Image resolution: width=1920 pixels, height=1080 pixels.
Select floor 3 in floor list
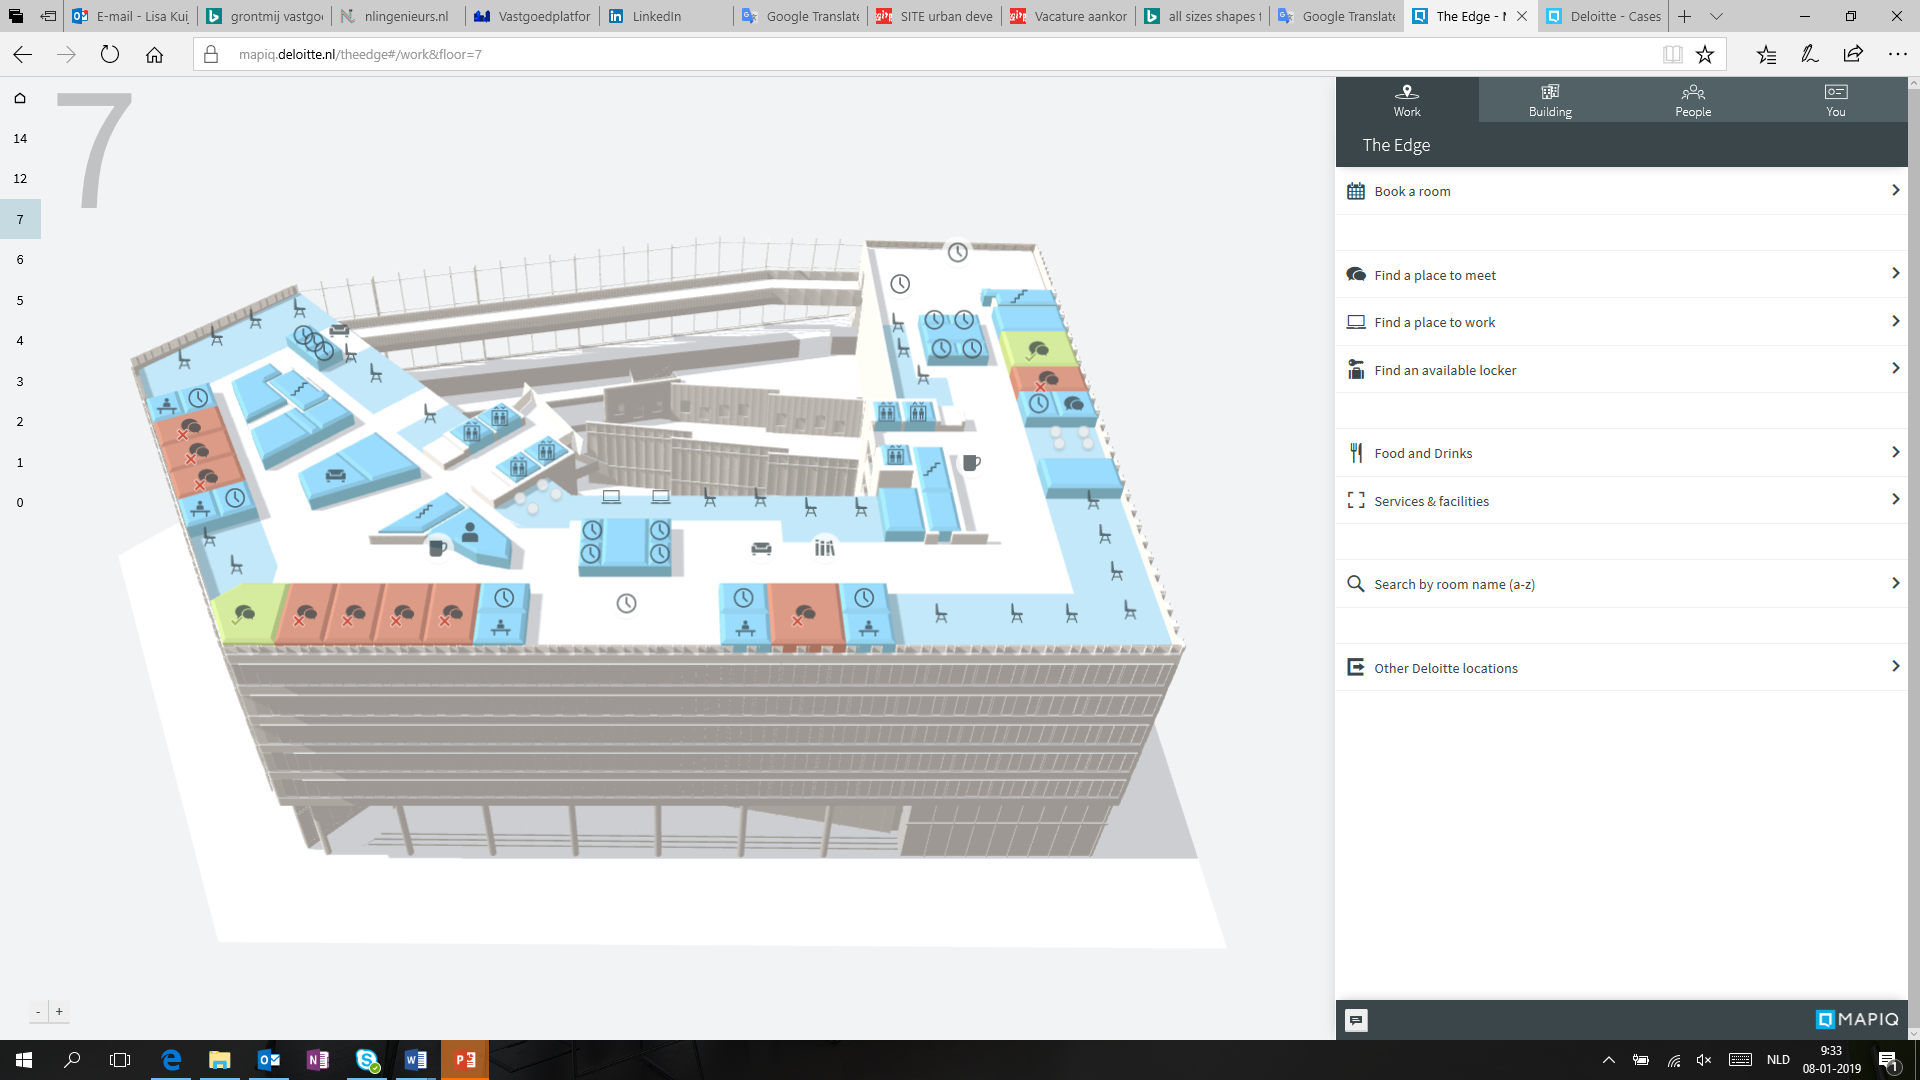[20, 381]
